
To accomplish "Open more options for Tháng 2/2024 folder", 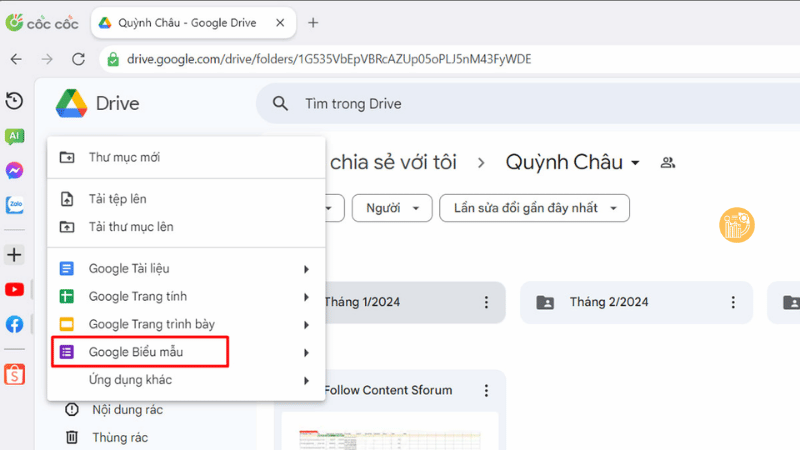I will (733, 302).
